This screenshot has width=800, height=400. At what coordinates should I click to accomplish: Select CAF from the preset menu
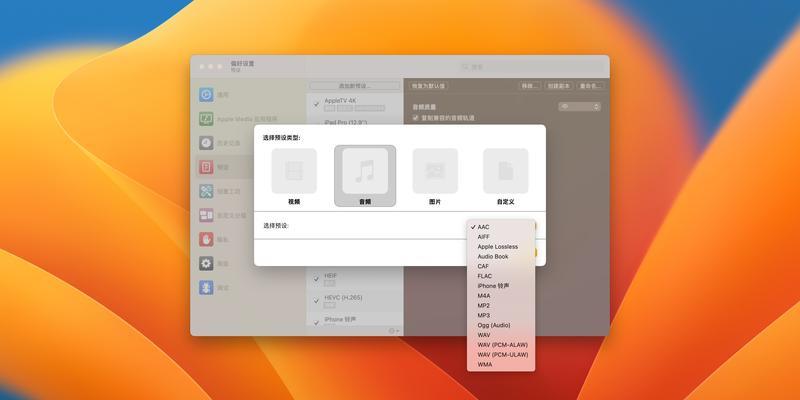pos(501,266)
